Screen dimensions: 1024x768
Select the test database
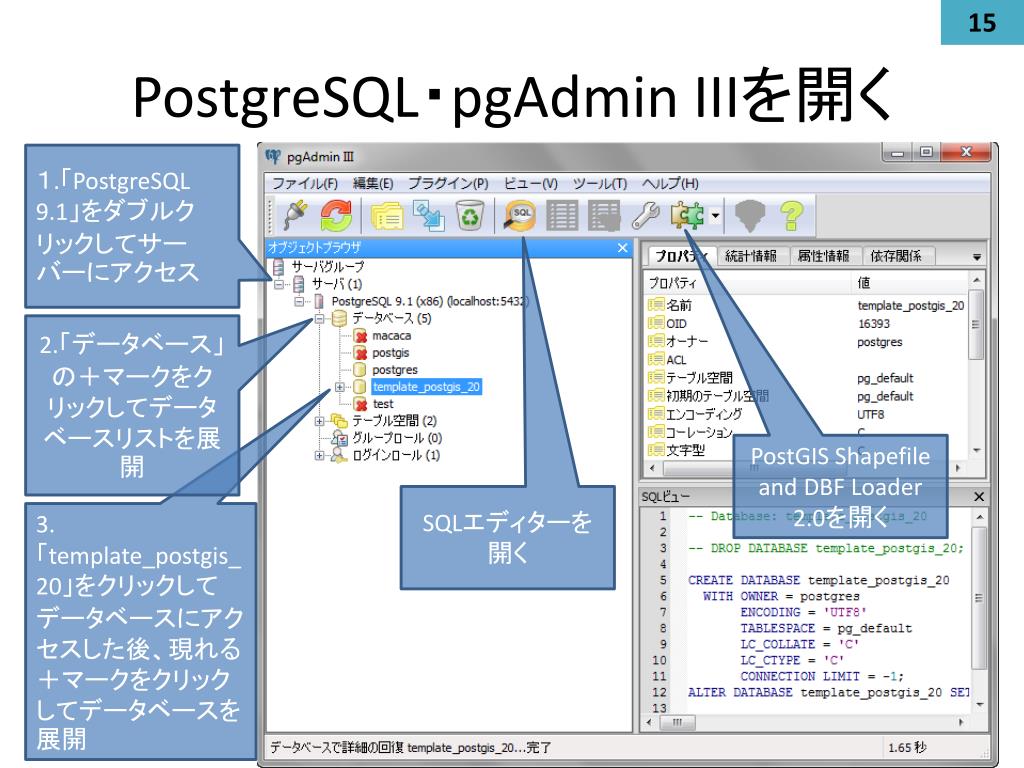(383, 404)
